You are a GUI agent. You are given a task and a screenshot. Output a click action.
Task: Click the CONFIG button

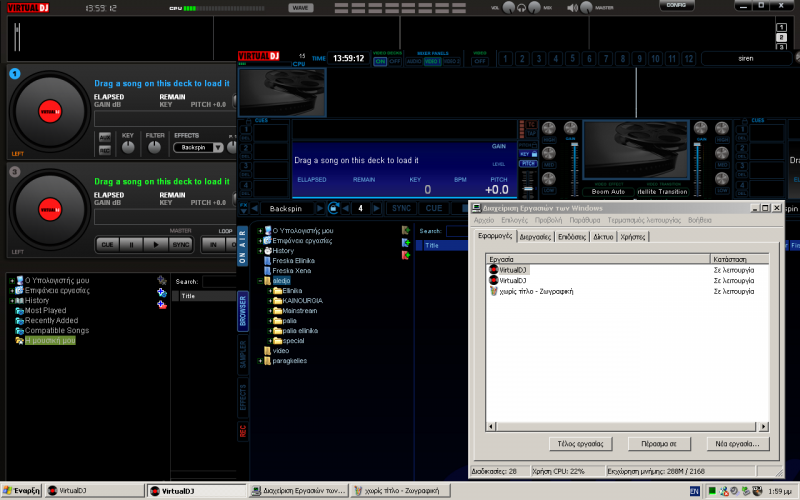(x=677, y=5)
